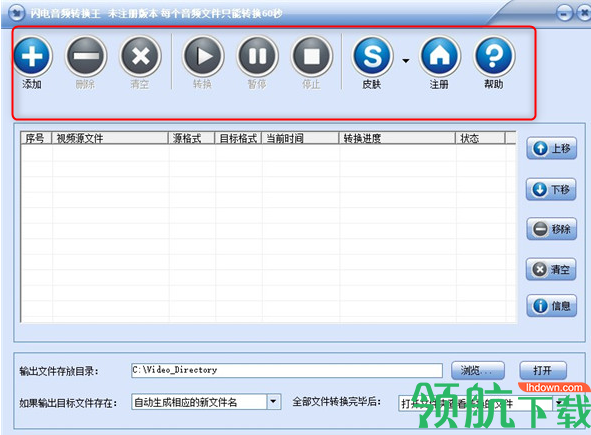The image size is (591, 435).
Task: Click the app logo icon in title bar
Action: click(x=16, y=14)
